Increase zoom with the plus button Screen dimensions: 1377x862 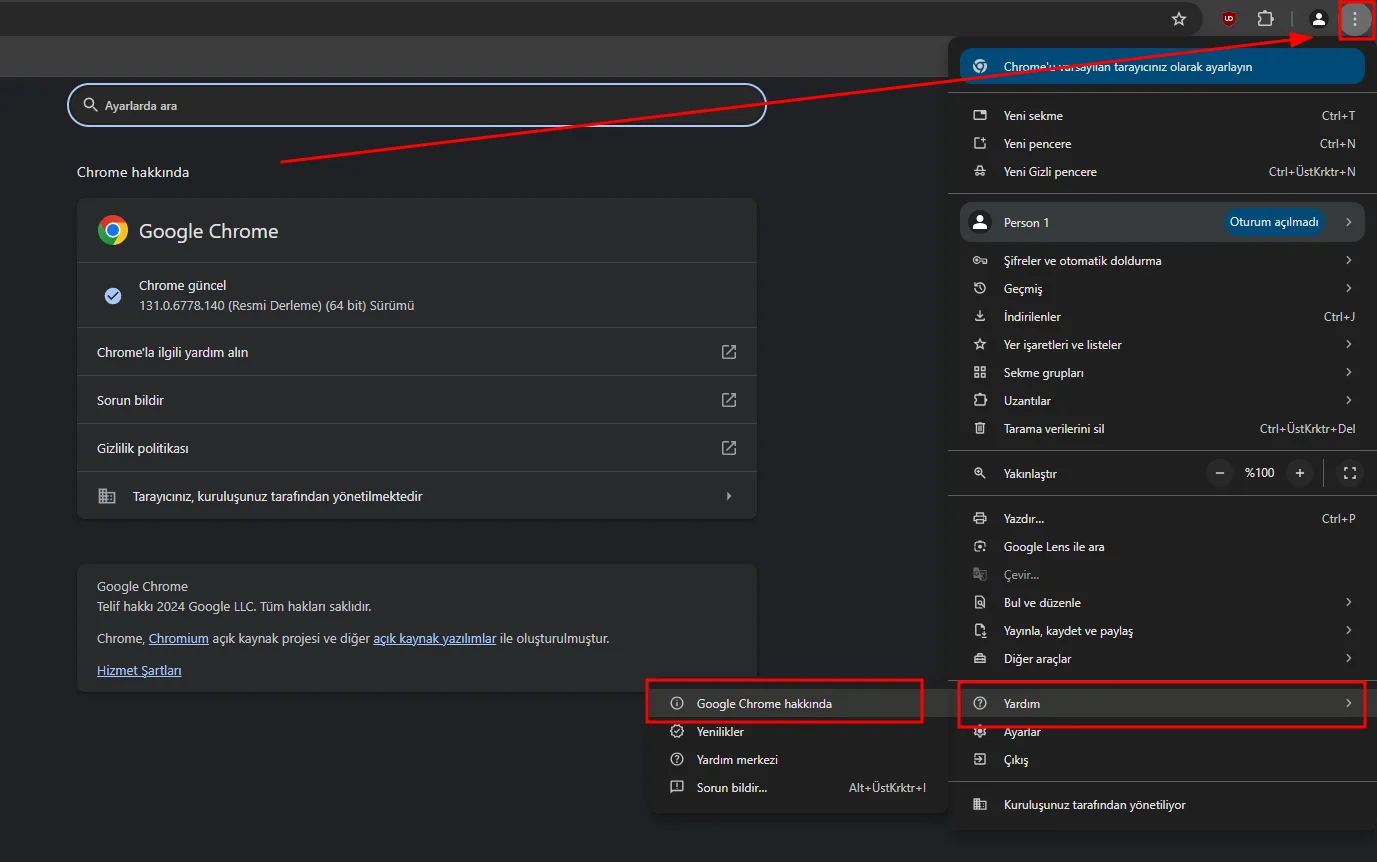click(x=1300, y=473)
